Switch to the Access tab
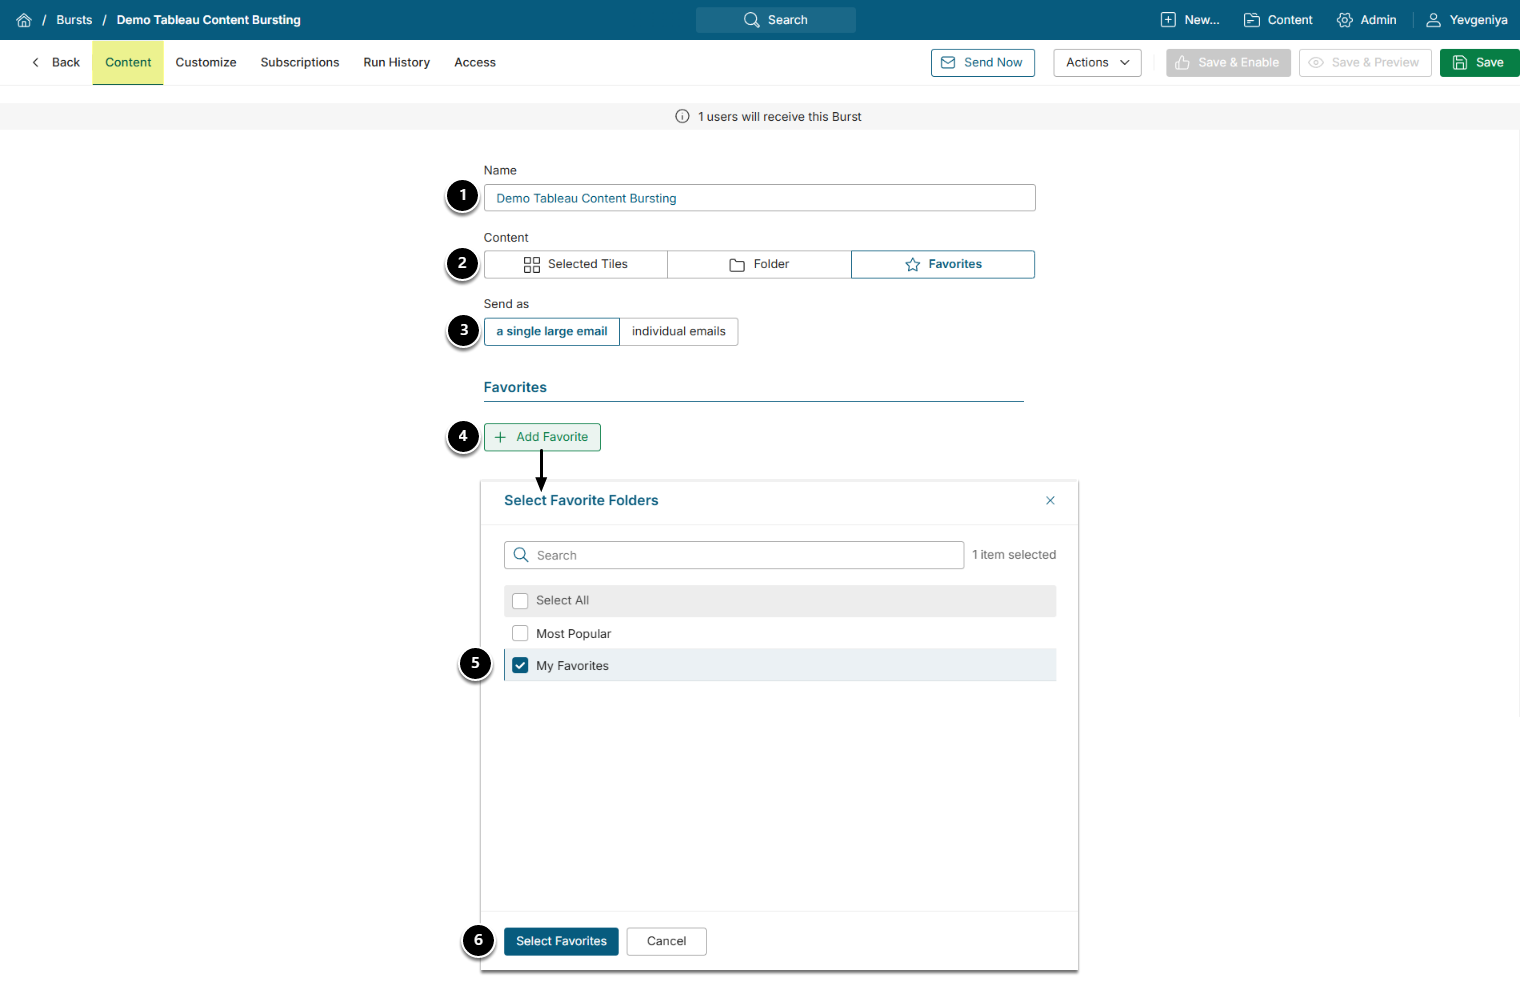Image resolution: width=1520 pixels, height=988 pixels. click(x=475, y=62)
